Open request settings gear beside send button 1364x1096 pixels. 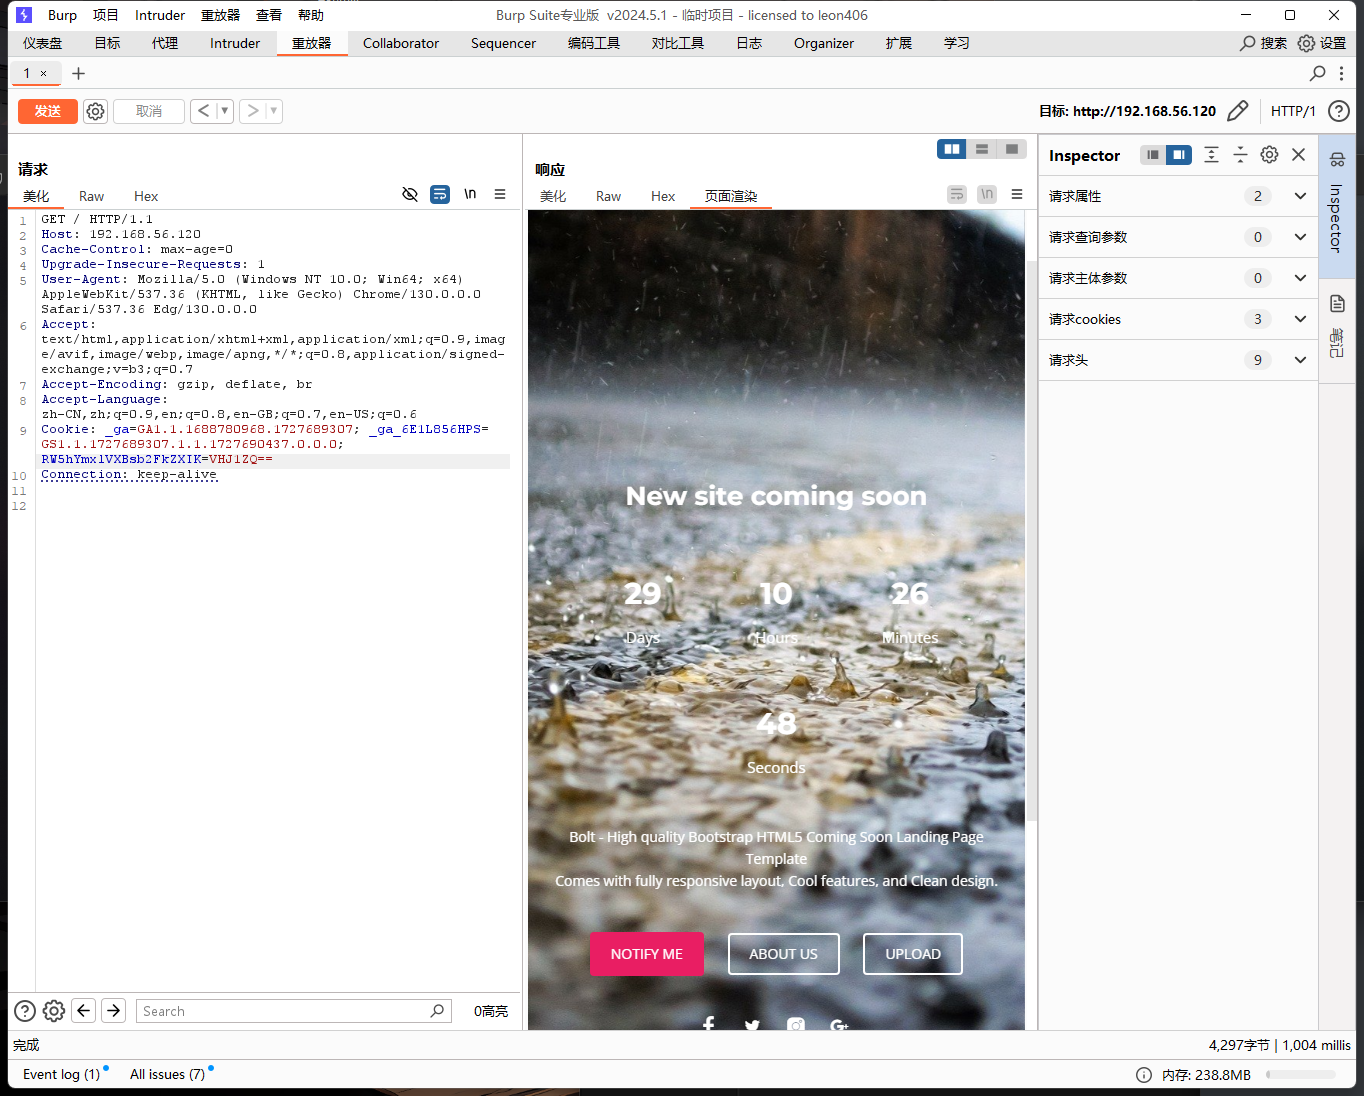95,111
